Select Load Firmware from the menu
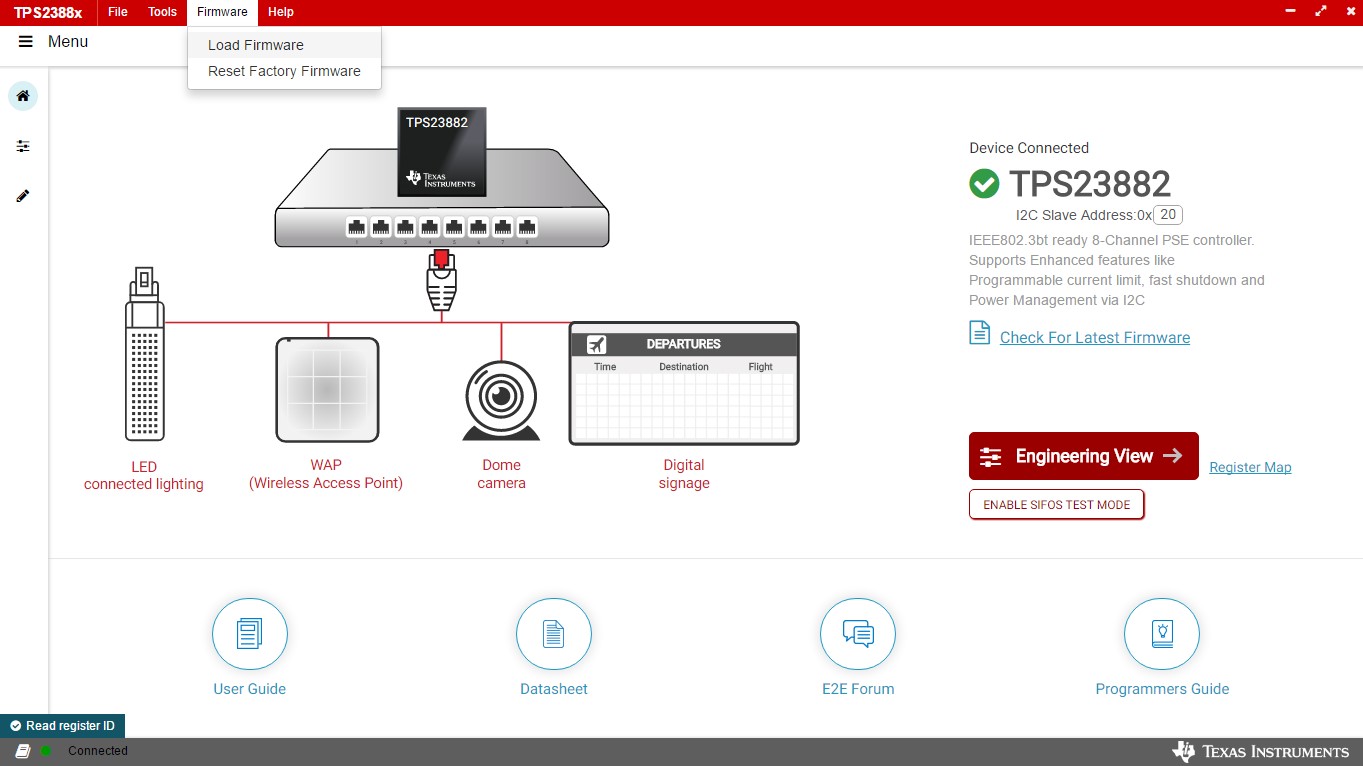This screenshot has width=1363, height=766. [x=256, y=45]
